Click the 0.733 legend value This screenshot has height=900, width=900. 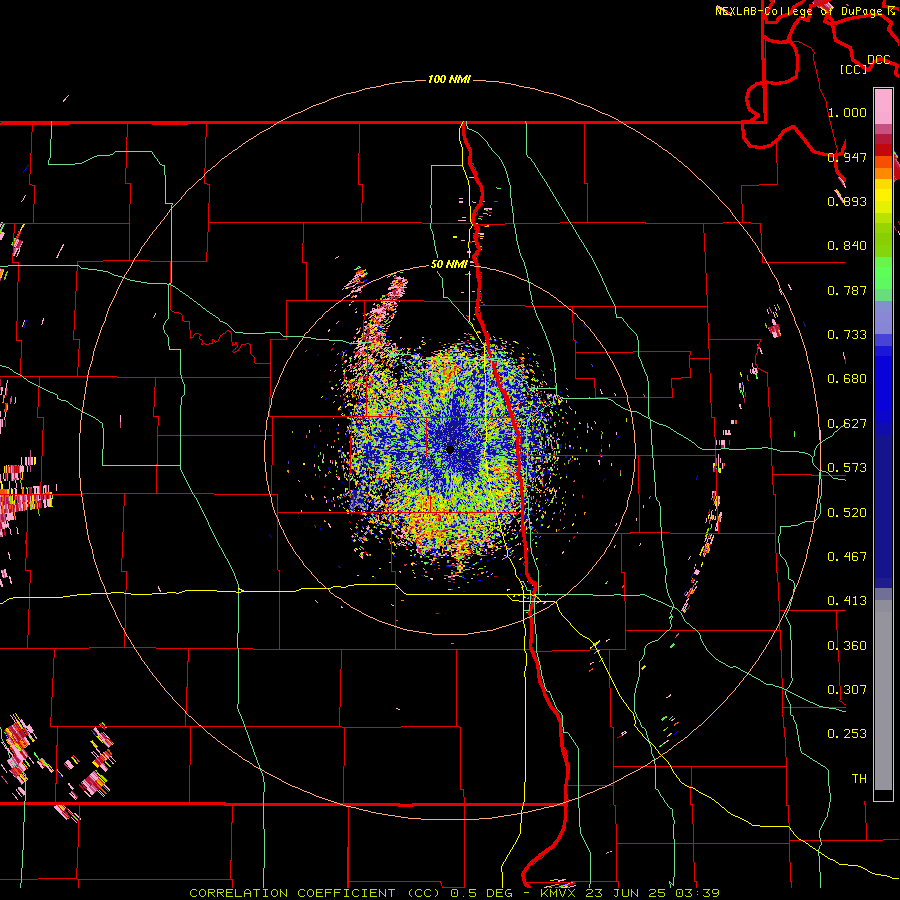coord(847,334)
